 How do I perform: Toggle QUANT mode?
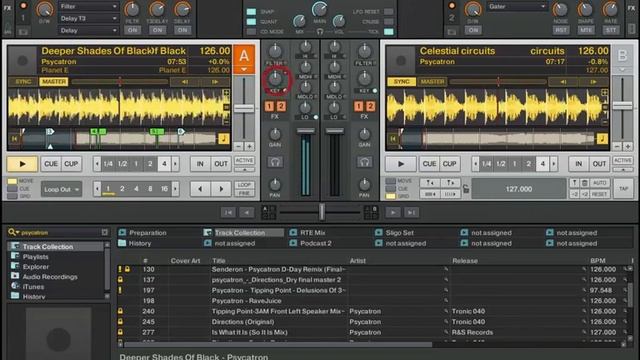pos(251,22)
